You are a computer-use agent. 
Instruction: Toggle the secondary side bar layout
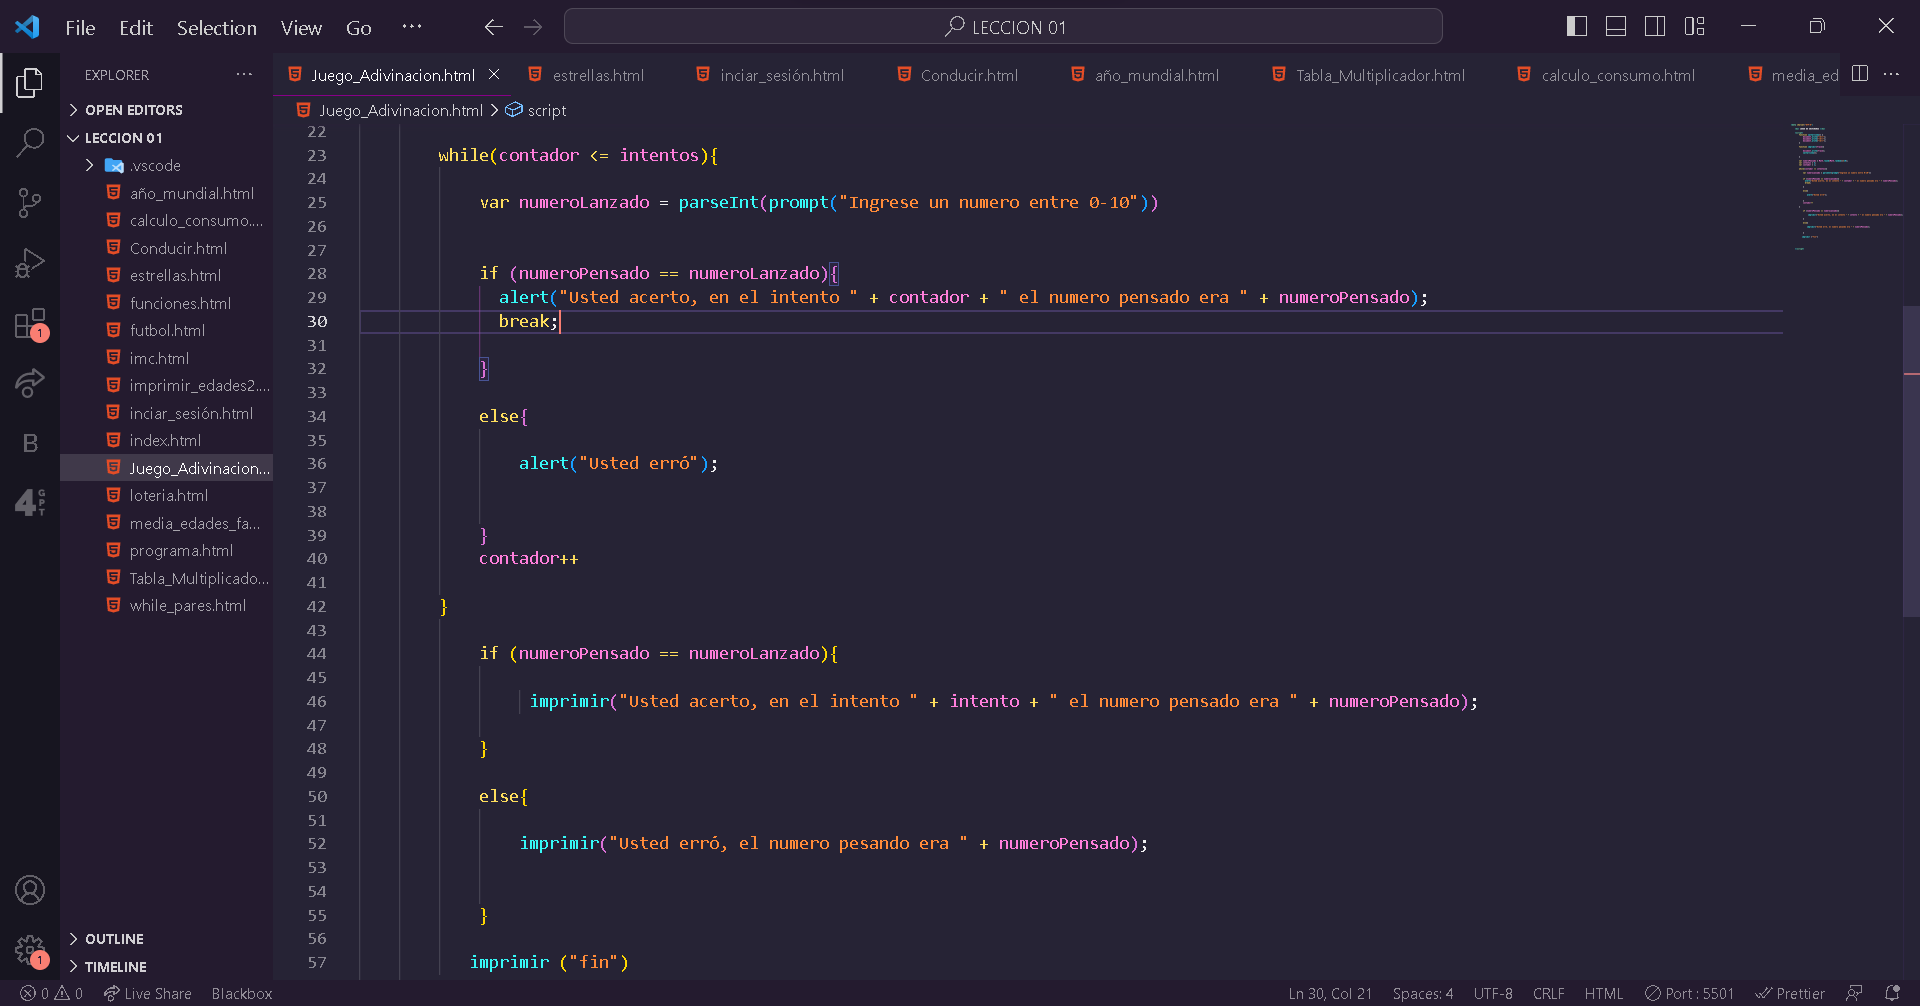[1655, 27]
